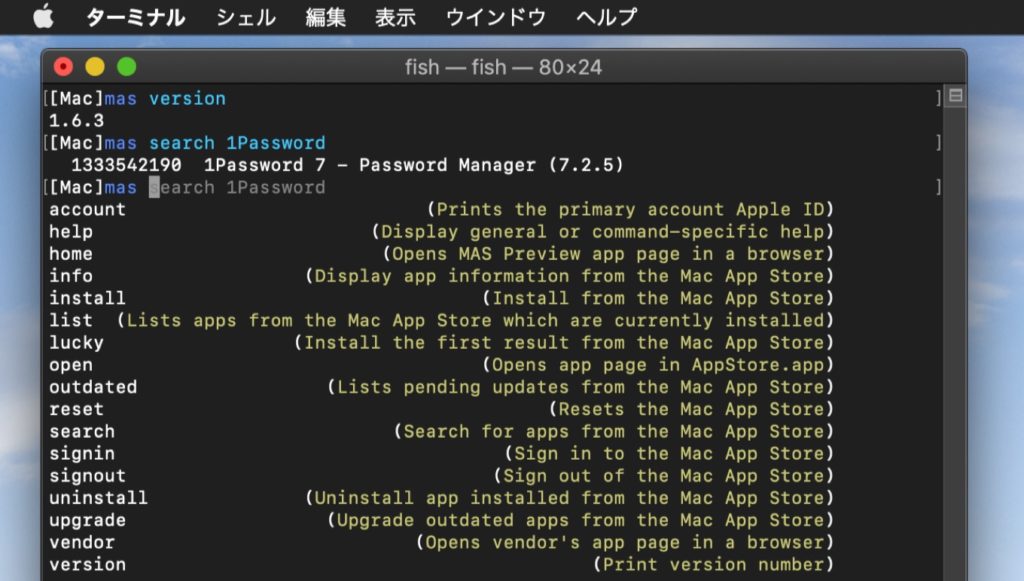Screen dimensions: 1024x581
Task: Click the '1.6.3' version output line
Action: point(76,121)
